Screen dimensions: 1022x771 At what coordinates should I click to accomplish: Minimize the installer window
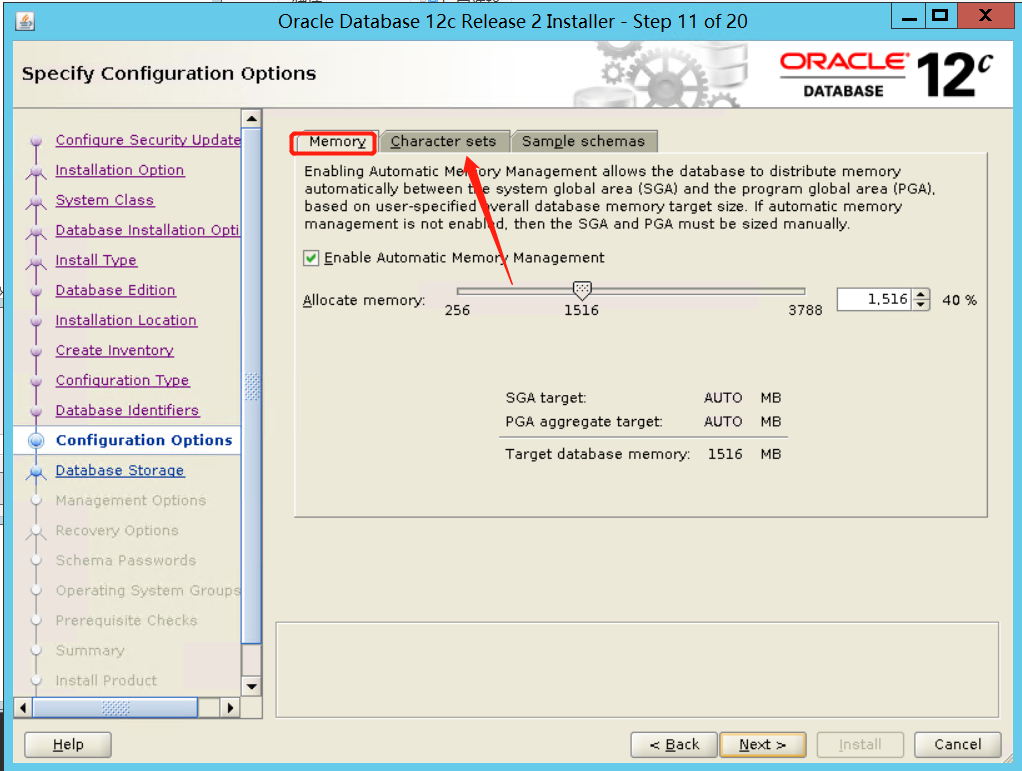(909, 16)
